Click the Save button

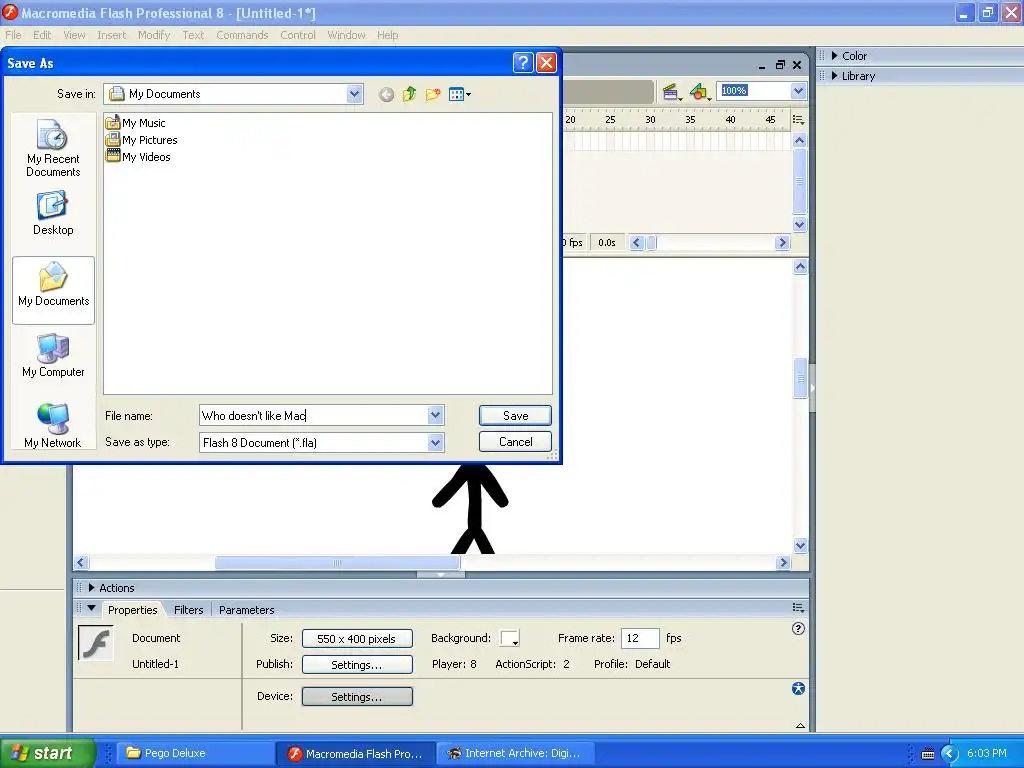coord(515,415)
